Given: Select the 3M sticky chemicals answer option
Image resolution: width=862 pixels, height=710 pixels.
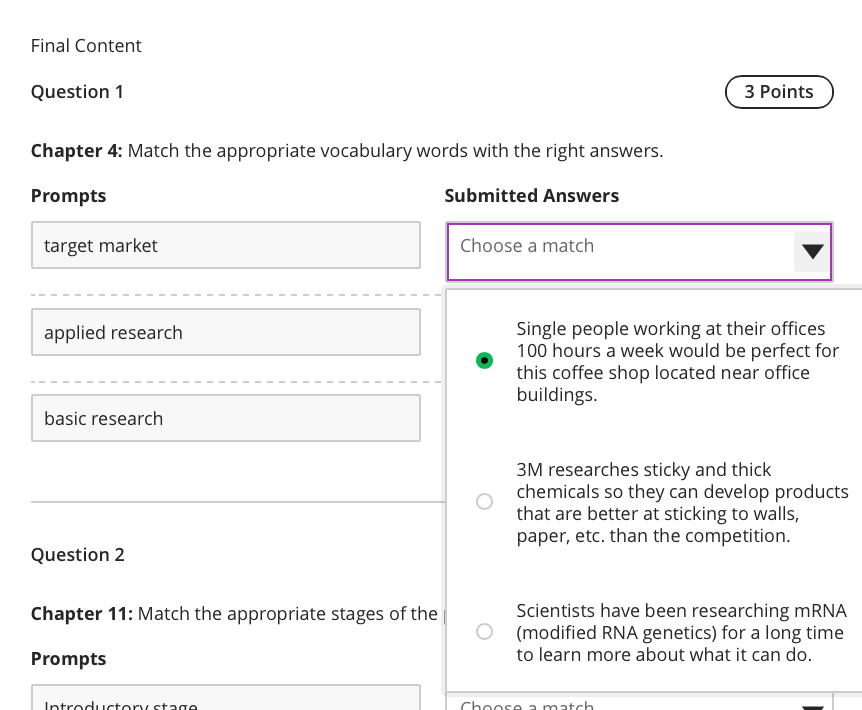Looking at the screenshot, I should 484,501.
